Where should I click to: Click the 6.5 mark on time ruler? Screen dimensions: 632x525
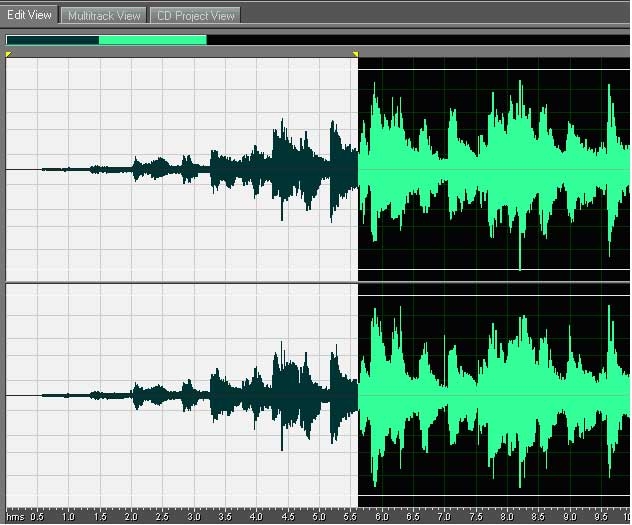click(x=413, y=517)
